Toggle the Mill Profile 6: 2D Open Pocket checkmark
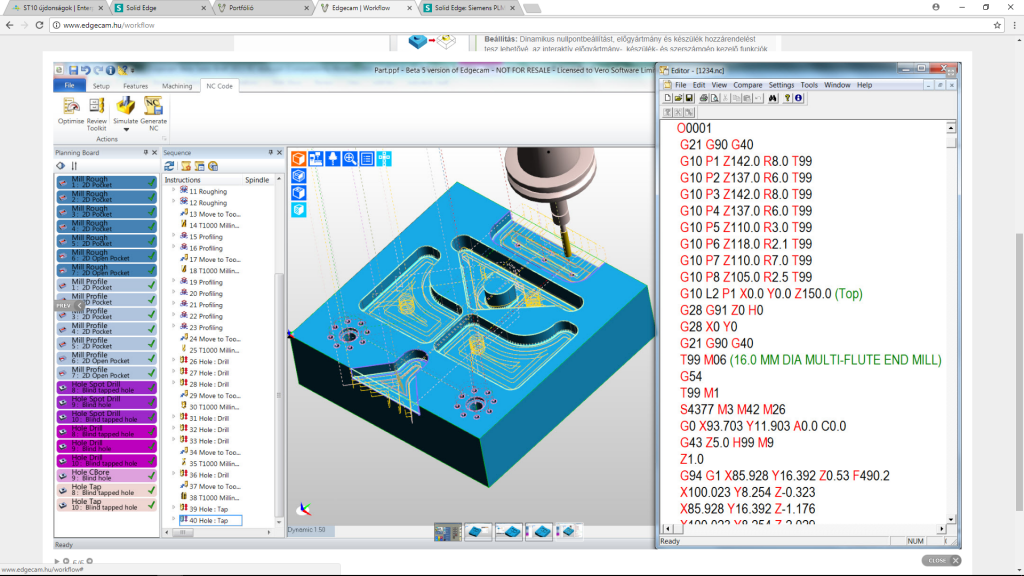1024x576 pixels. pos(152,358)
